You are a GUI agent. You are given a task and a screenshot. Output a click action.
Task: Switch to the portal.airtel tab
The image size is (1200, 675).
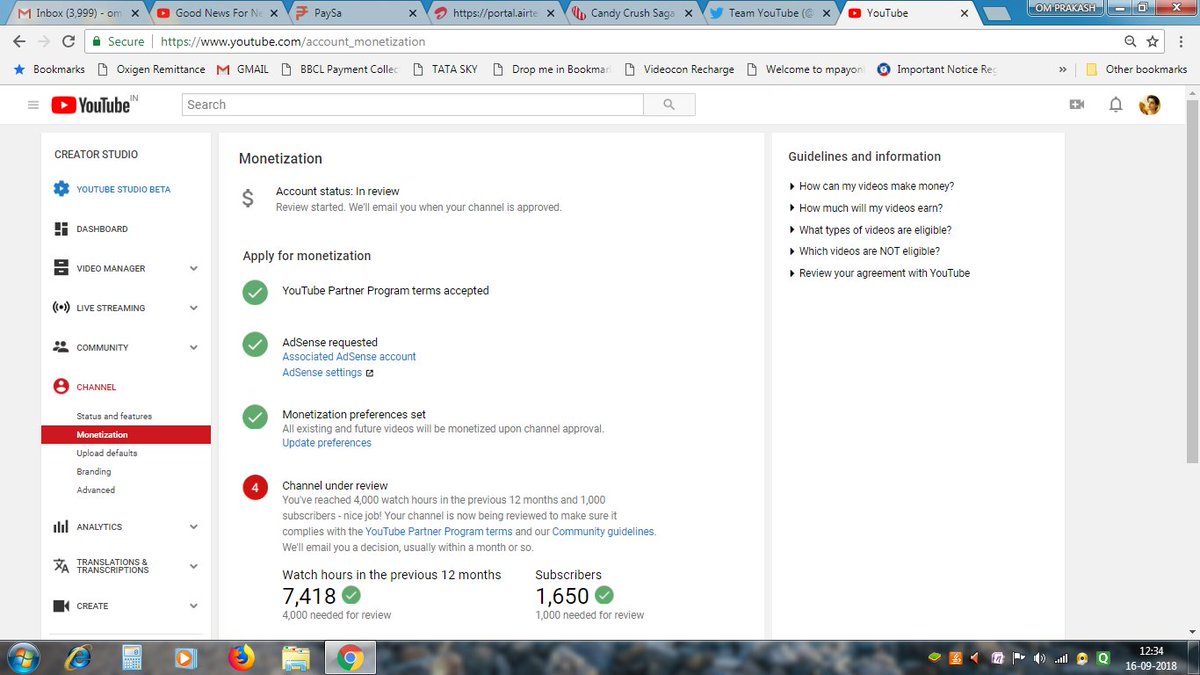(x=492, y=13)
